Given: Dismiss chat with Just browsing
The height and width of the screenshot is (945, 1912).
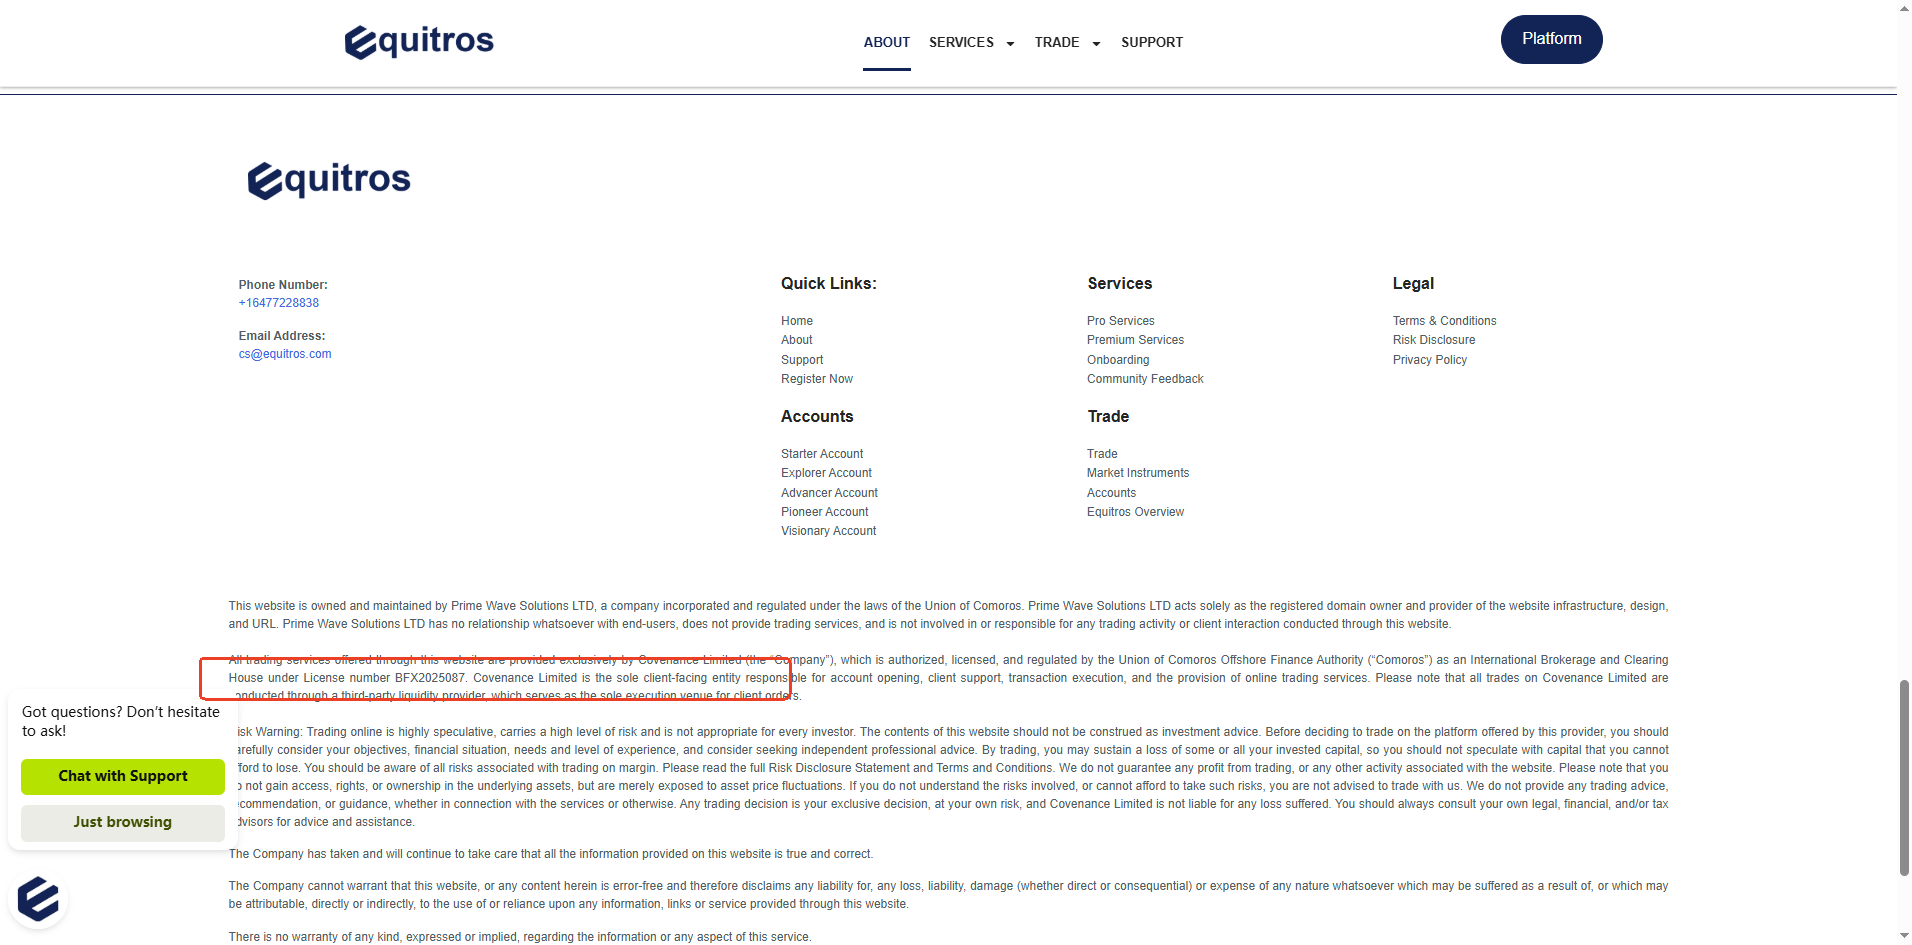Looking at the screenshot, I should click(x=123, y=823).
